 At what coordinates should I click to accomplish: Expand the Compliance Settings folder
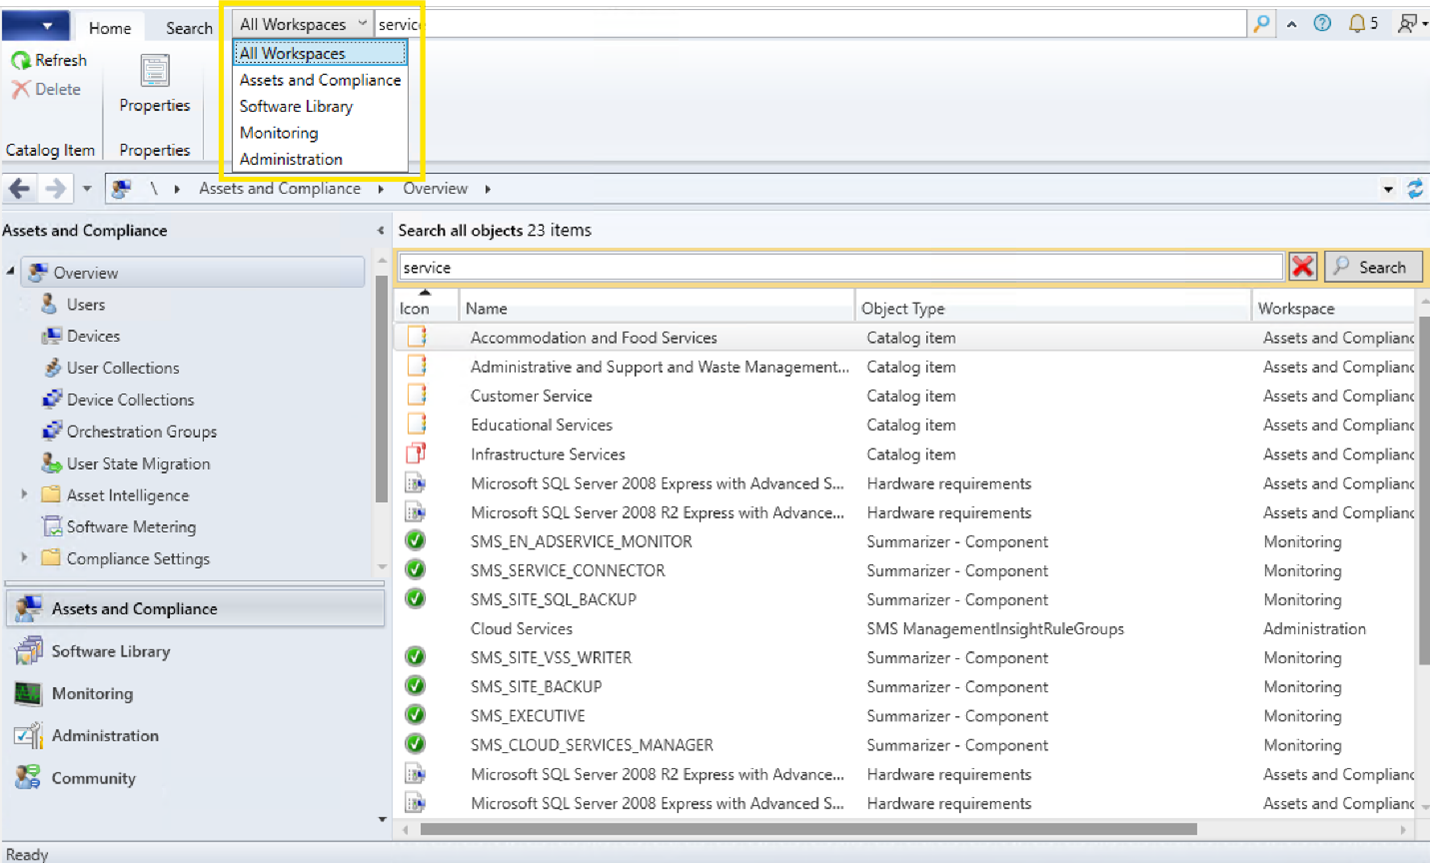[24, 558]
